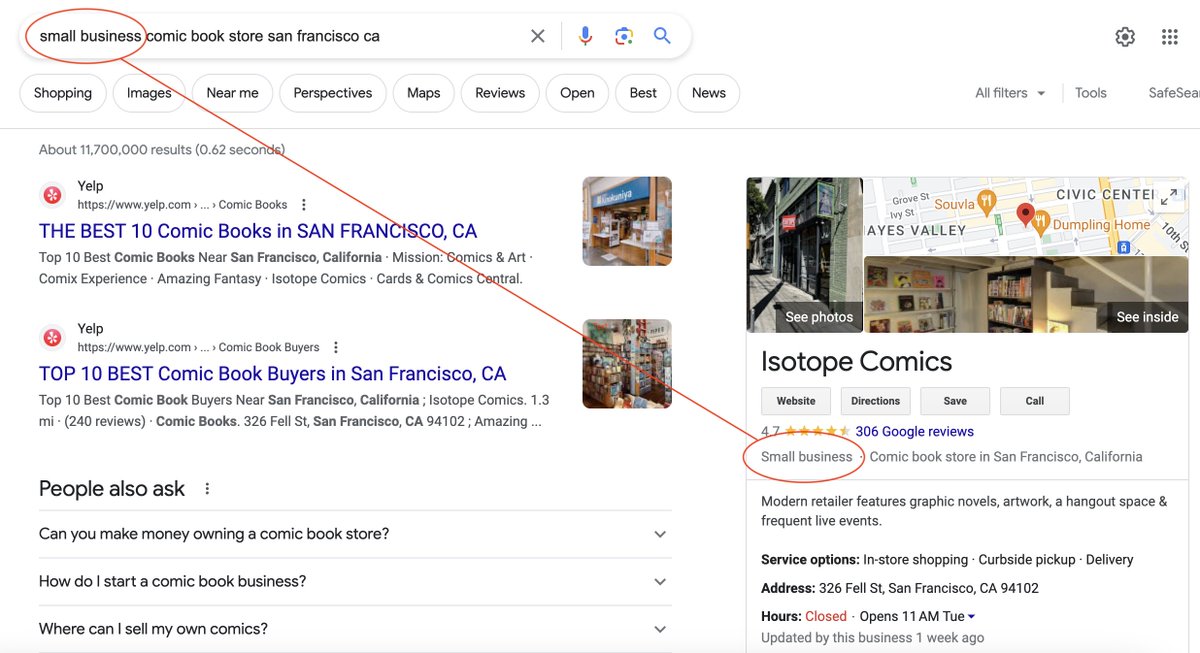Click 'Updated by this business 1 week ago'
This screenshot has height=653, width=1200.
[x=873, y=638]
